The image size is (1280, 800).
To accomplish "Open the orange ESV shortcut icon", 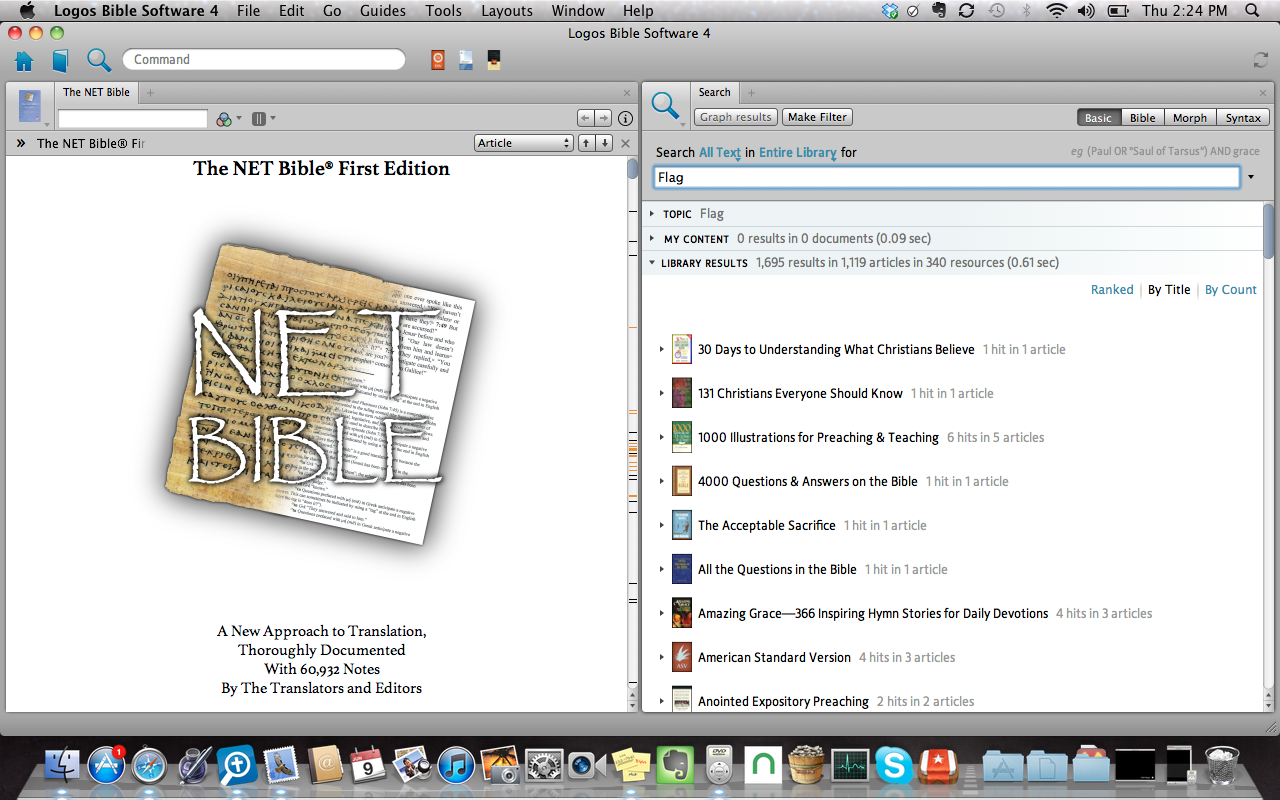I will click(437, 60).
